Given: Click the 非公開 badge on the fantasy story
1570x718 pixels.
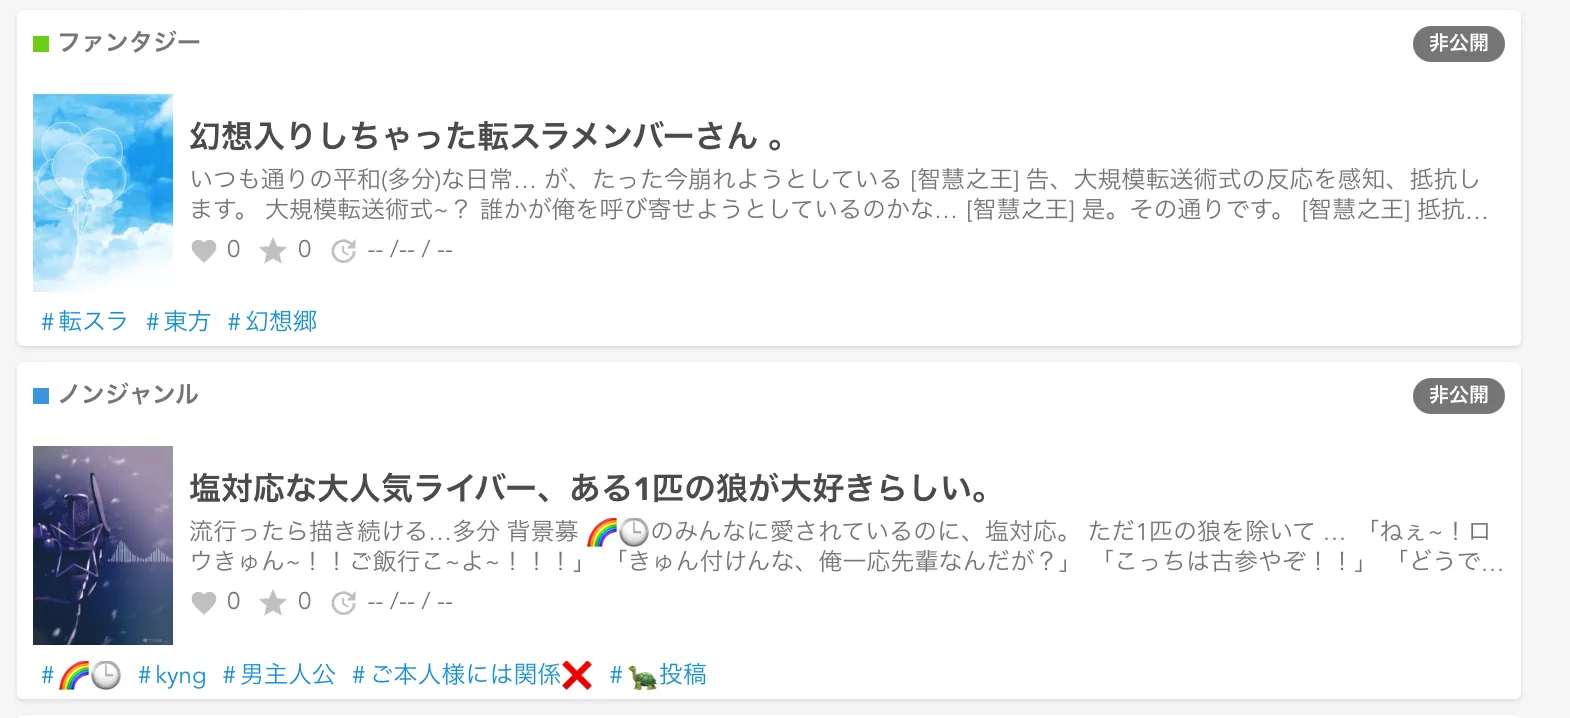Looking at the screenshot, I should pos(1458,43).
